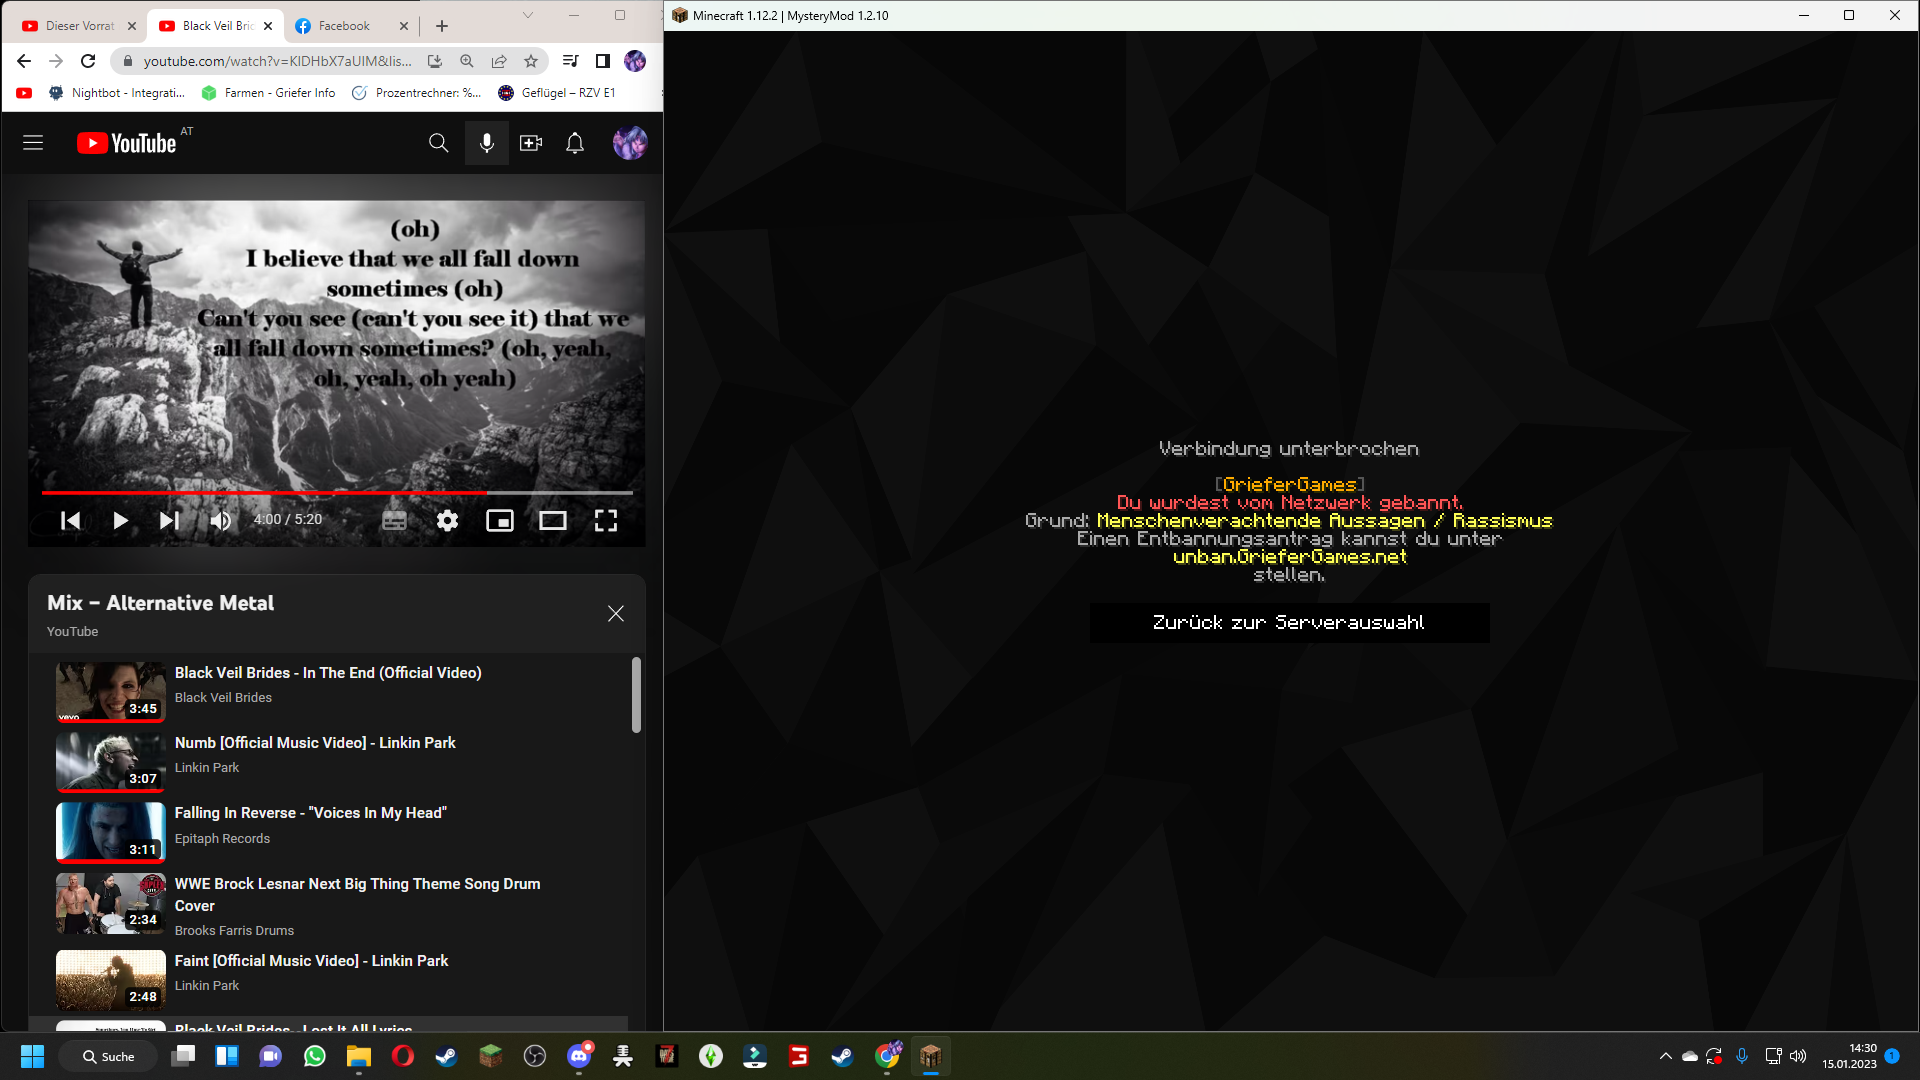Bookmark page with star icon

531,61
